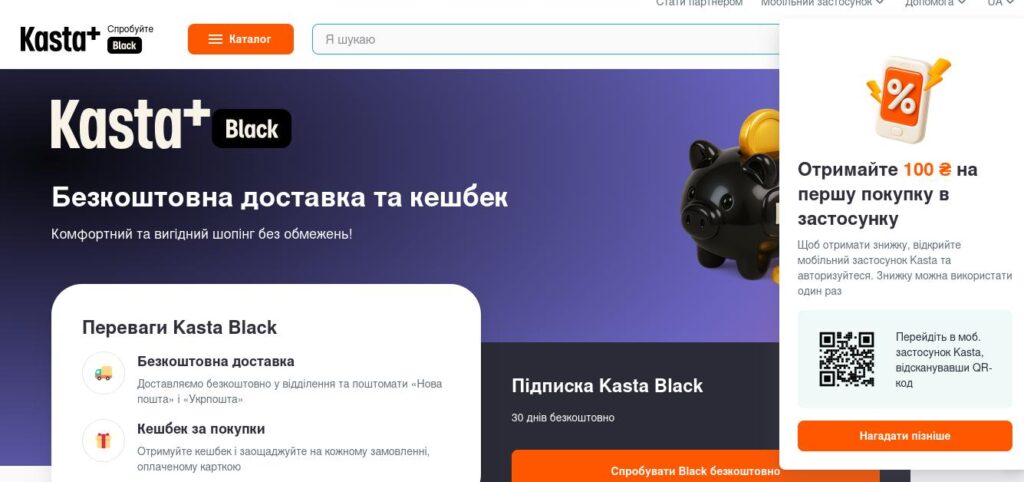Click the Kasta+ logo in header
Image resolution: width=1024 pixels, height=482 pixels.
pos(60,39)
